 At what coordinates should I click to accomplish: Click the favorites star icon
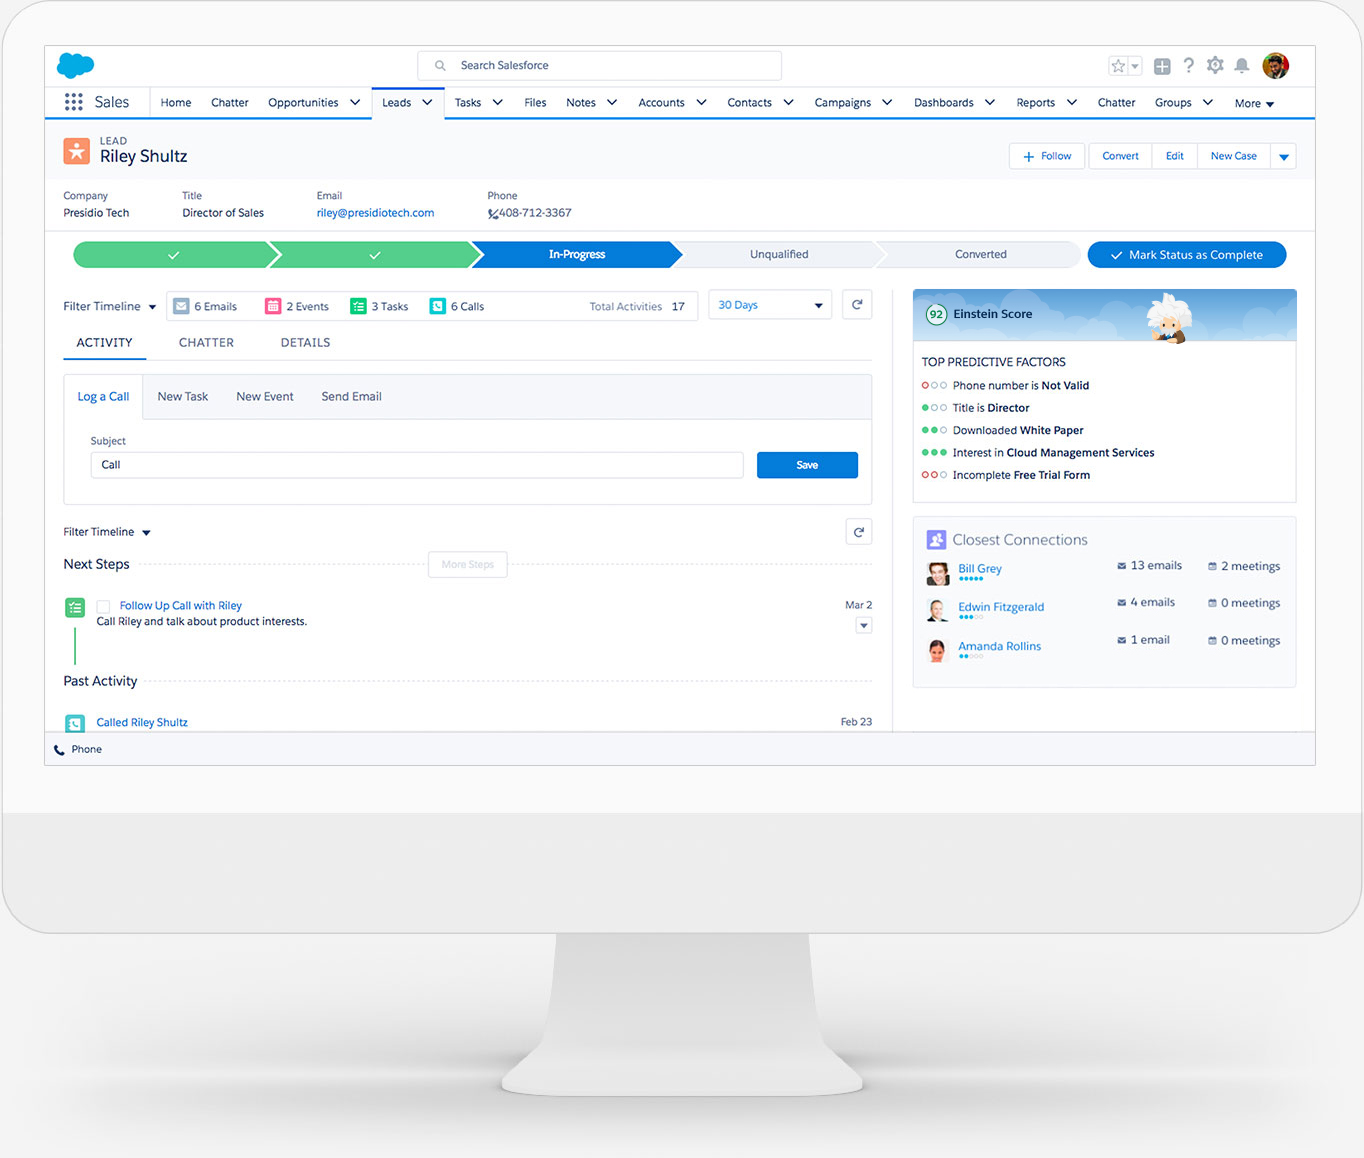coord(1118,66)
